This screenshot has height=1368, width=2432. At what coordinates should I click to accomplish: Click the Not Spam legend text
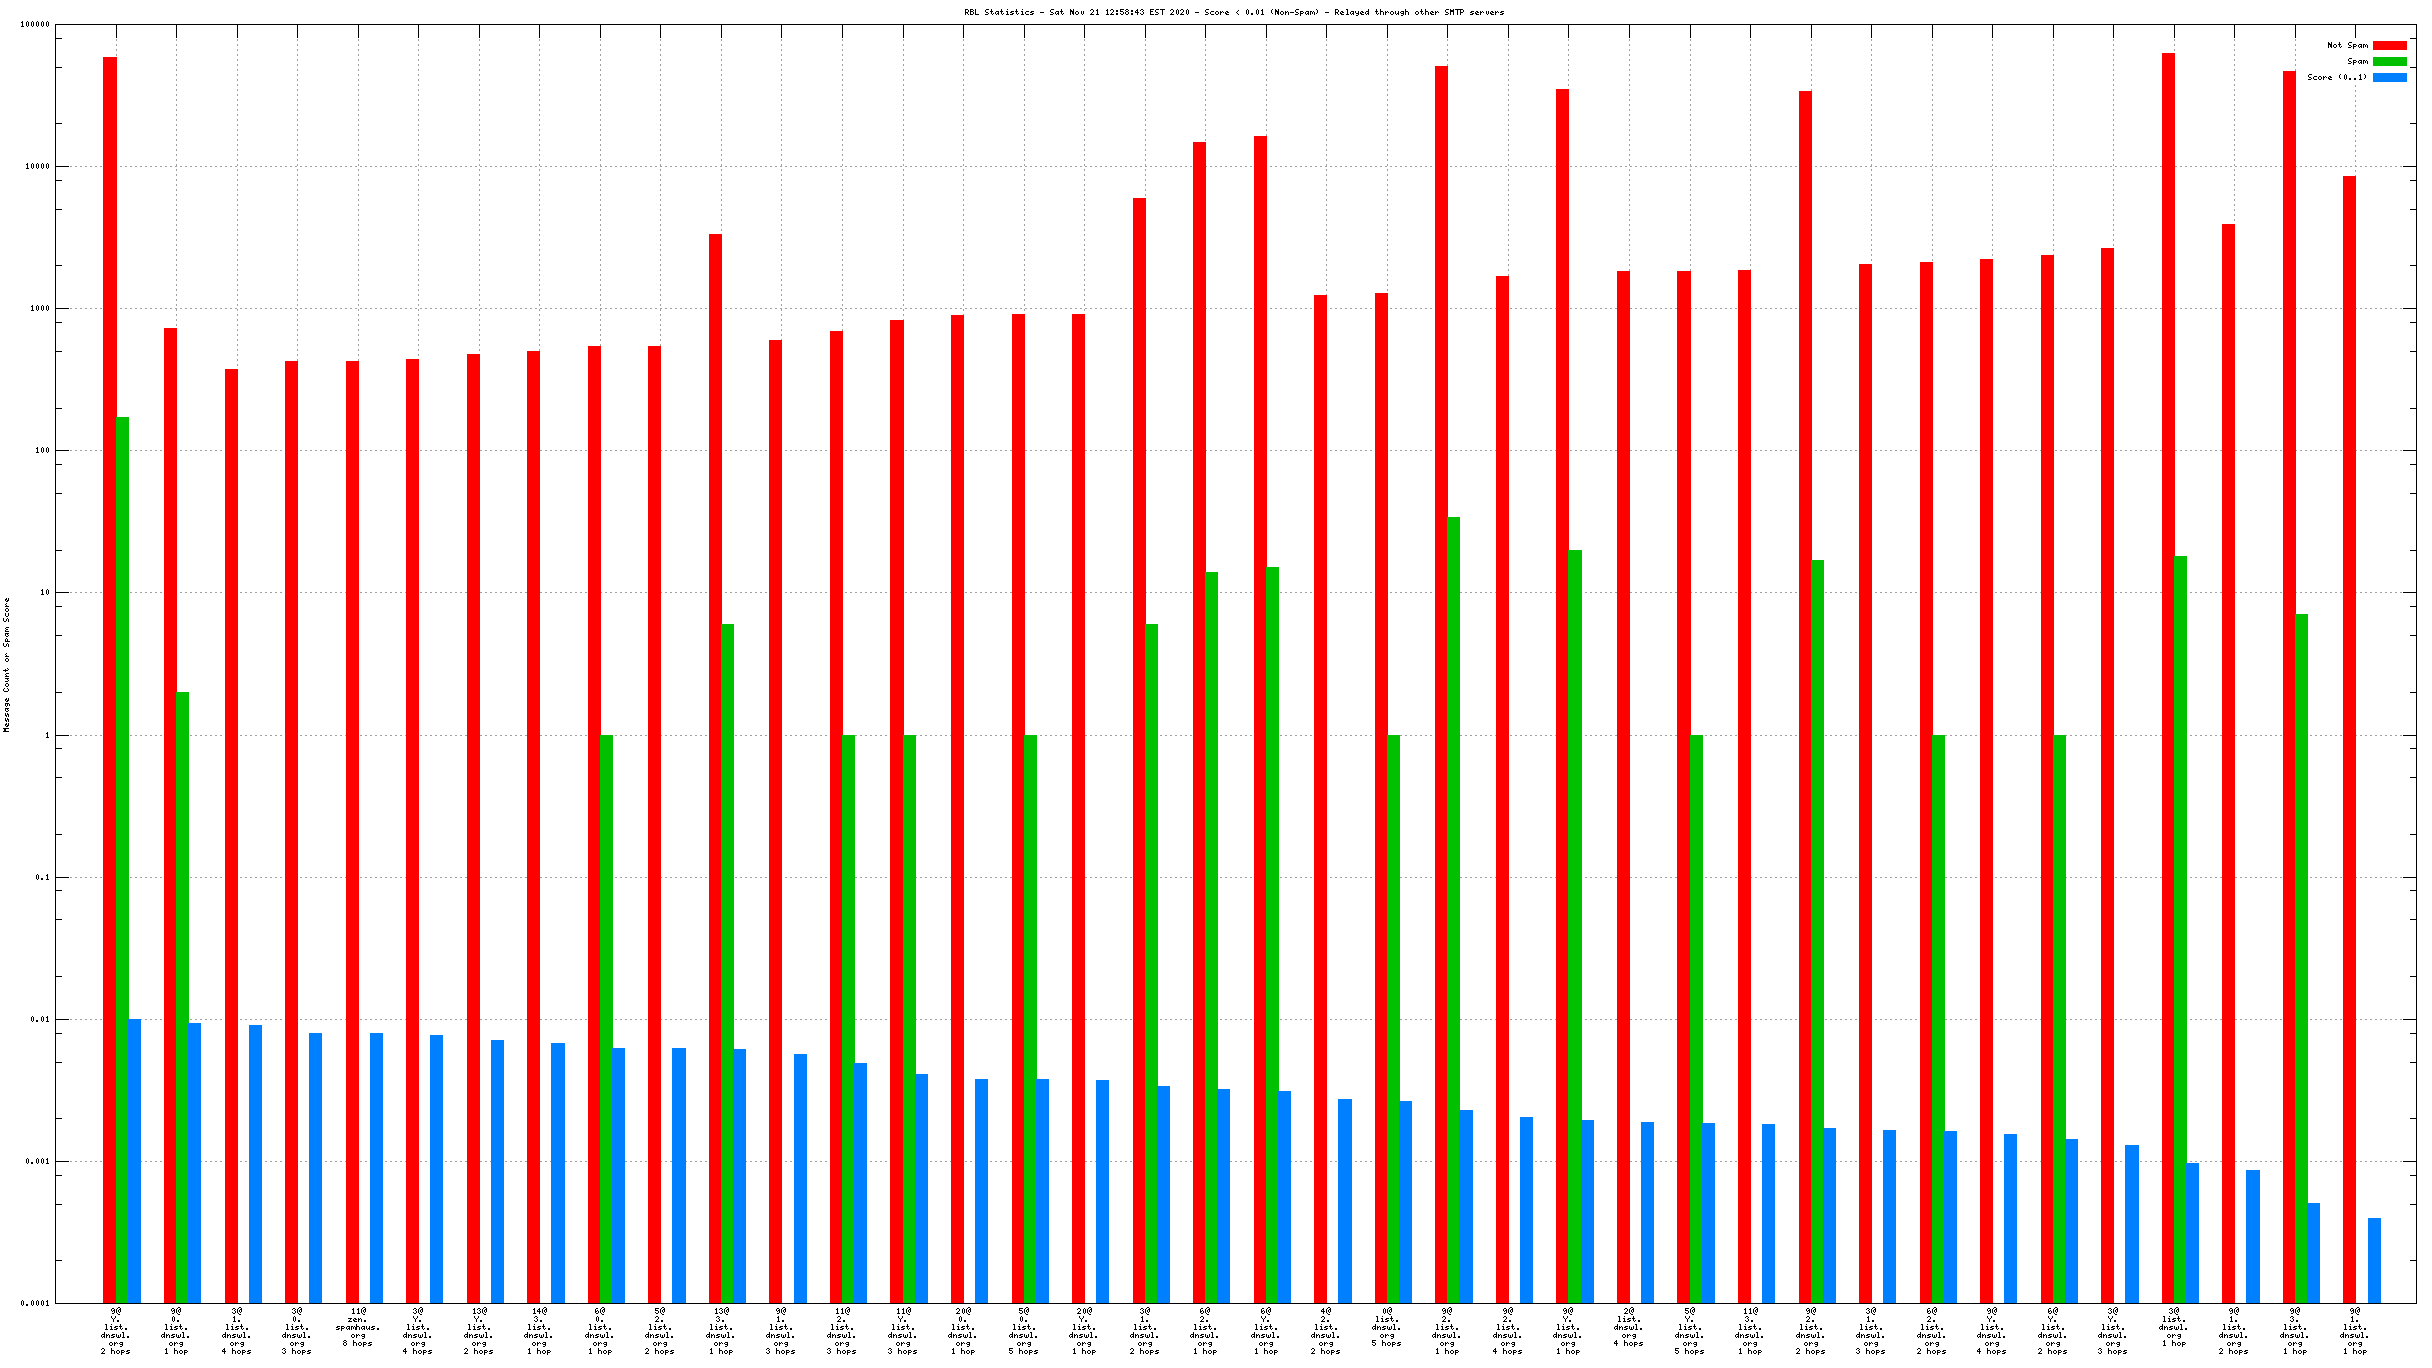pyautogui.click(x=2346, y=45)
